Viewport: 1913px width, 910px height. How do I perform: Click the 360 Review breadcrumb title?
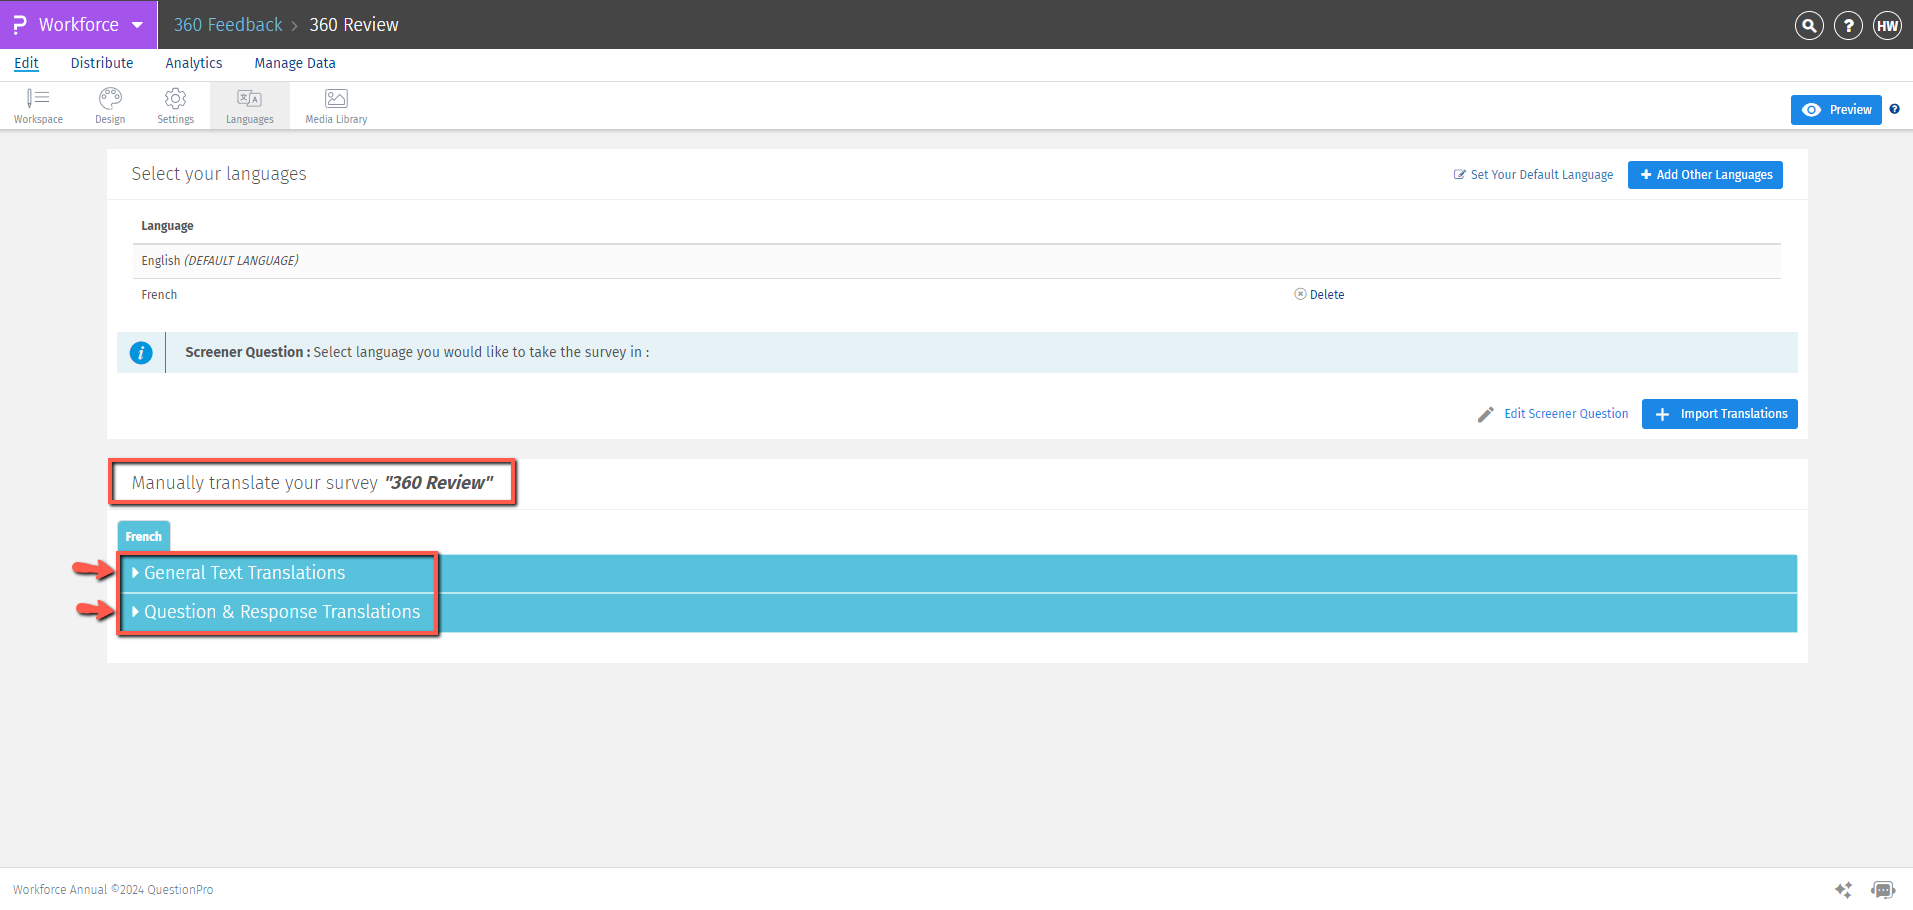coord(354,24)
